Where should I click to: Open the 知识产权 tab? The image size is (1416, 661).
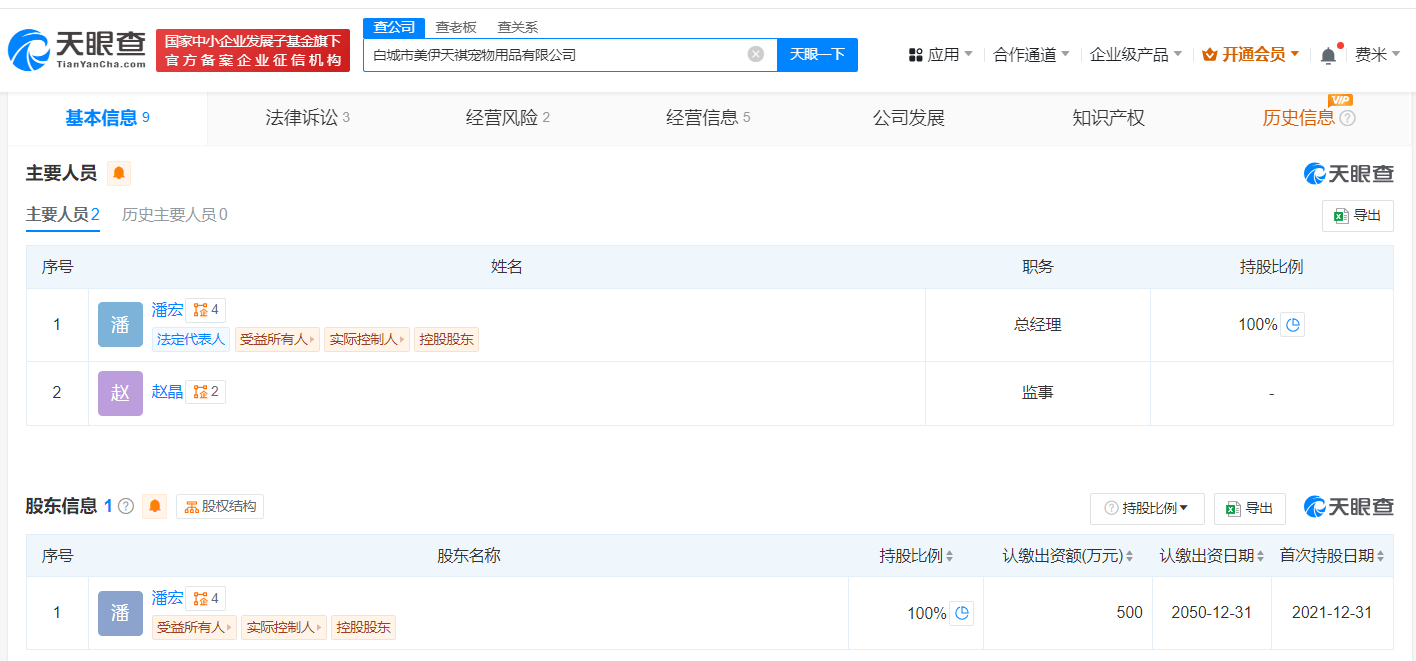point(1108,118)
